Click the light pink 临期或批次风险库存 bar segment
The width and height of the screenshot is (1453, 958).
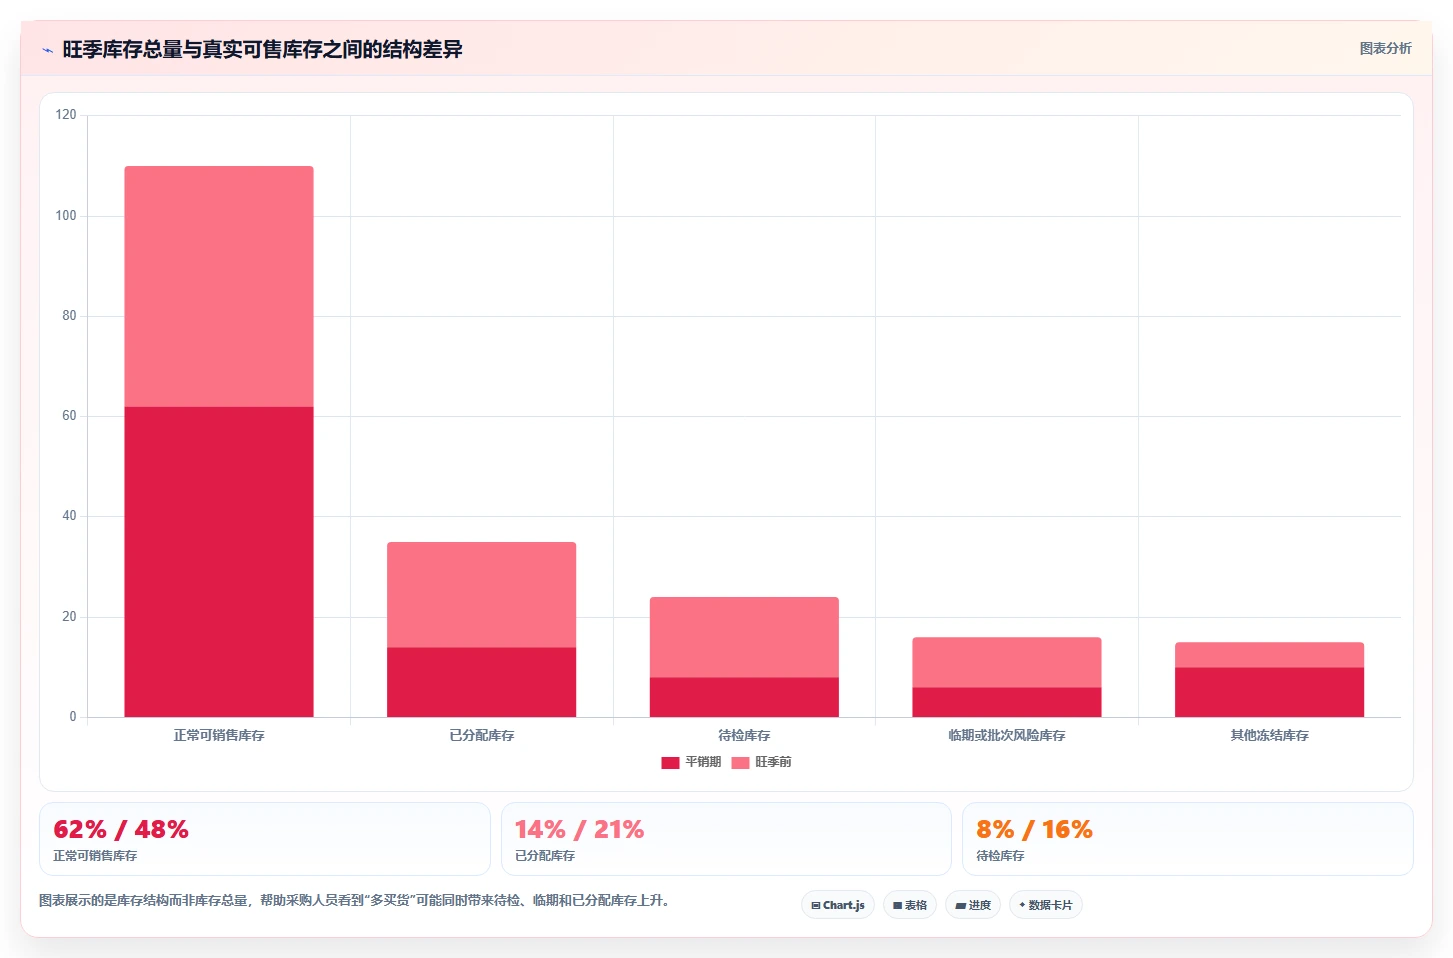[1007, 662]
